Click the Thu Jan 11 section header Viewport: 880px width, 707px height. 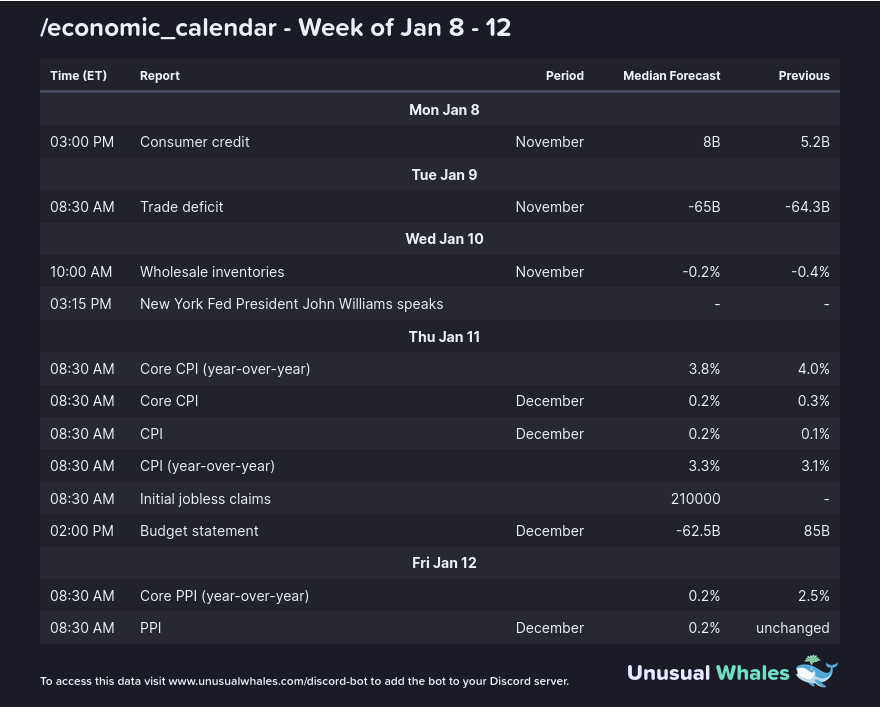point(444,337)
